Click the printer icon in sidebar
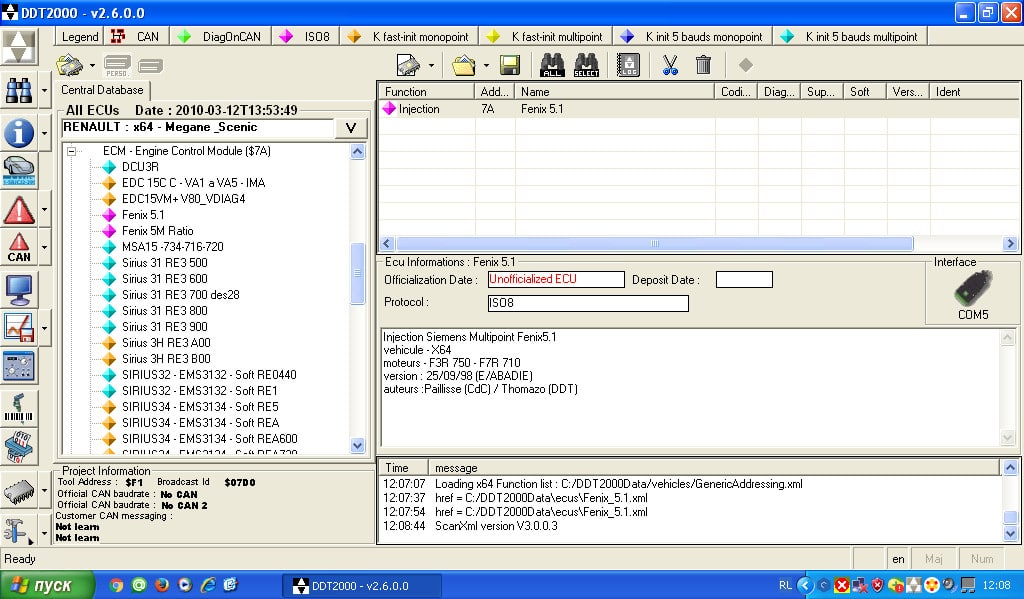Viewport: 1024px width, 599px height. (x=19, y=447)
